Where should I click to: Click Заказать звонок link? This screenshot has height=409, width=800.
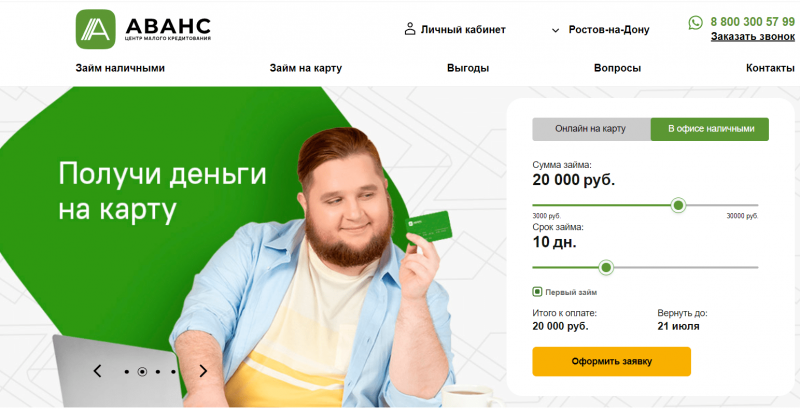[x=753, y=37]
